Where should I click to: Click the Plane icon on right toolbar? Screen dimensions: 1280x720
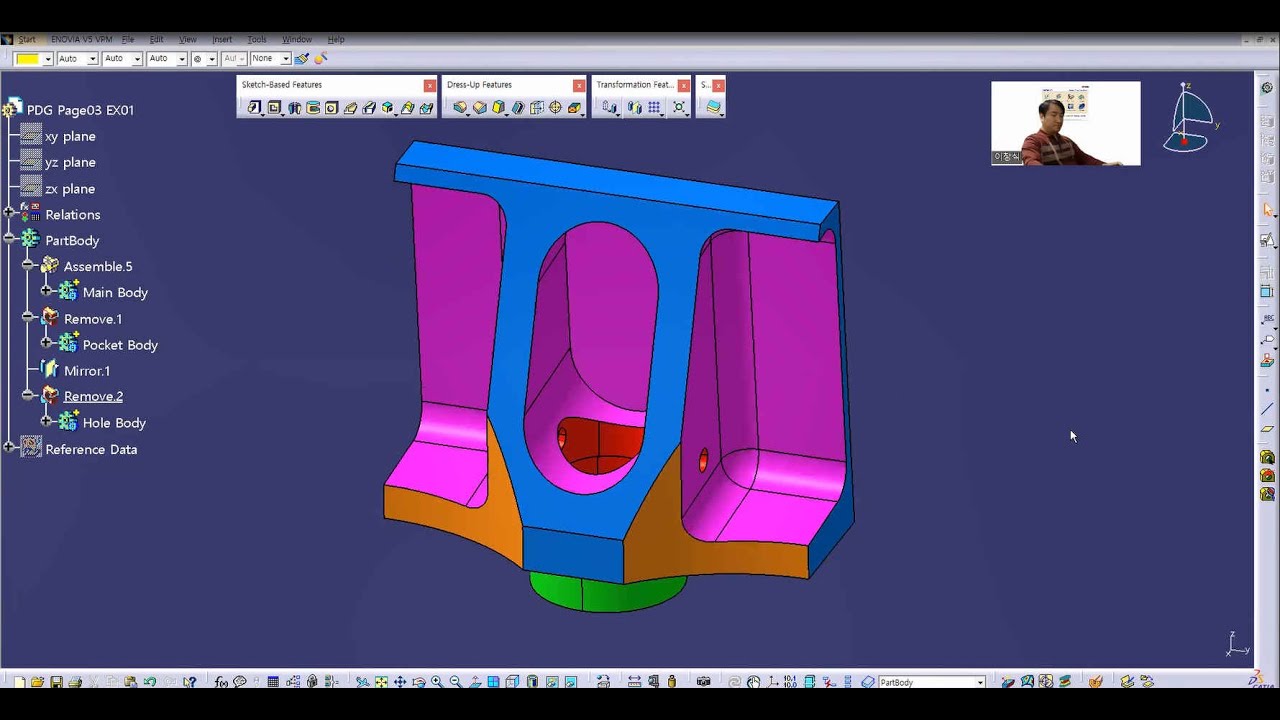(1267, 429)
